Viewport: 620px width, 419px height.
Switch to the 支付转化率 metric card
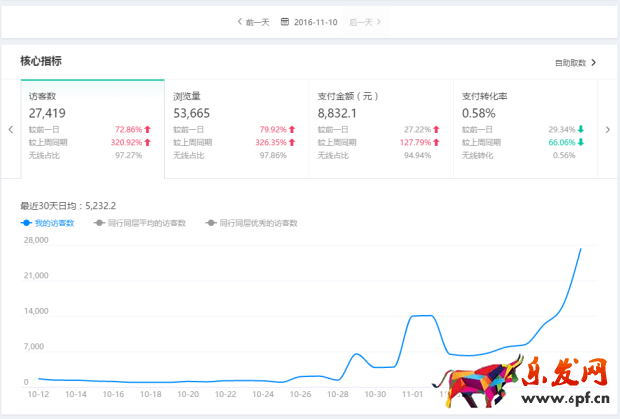[523, 128]
